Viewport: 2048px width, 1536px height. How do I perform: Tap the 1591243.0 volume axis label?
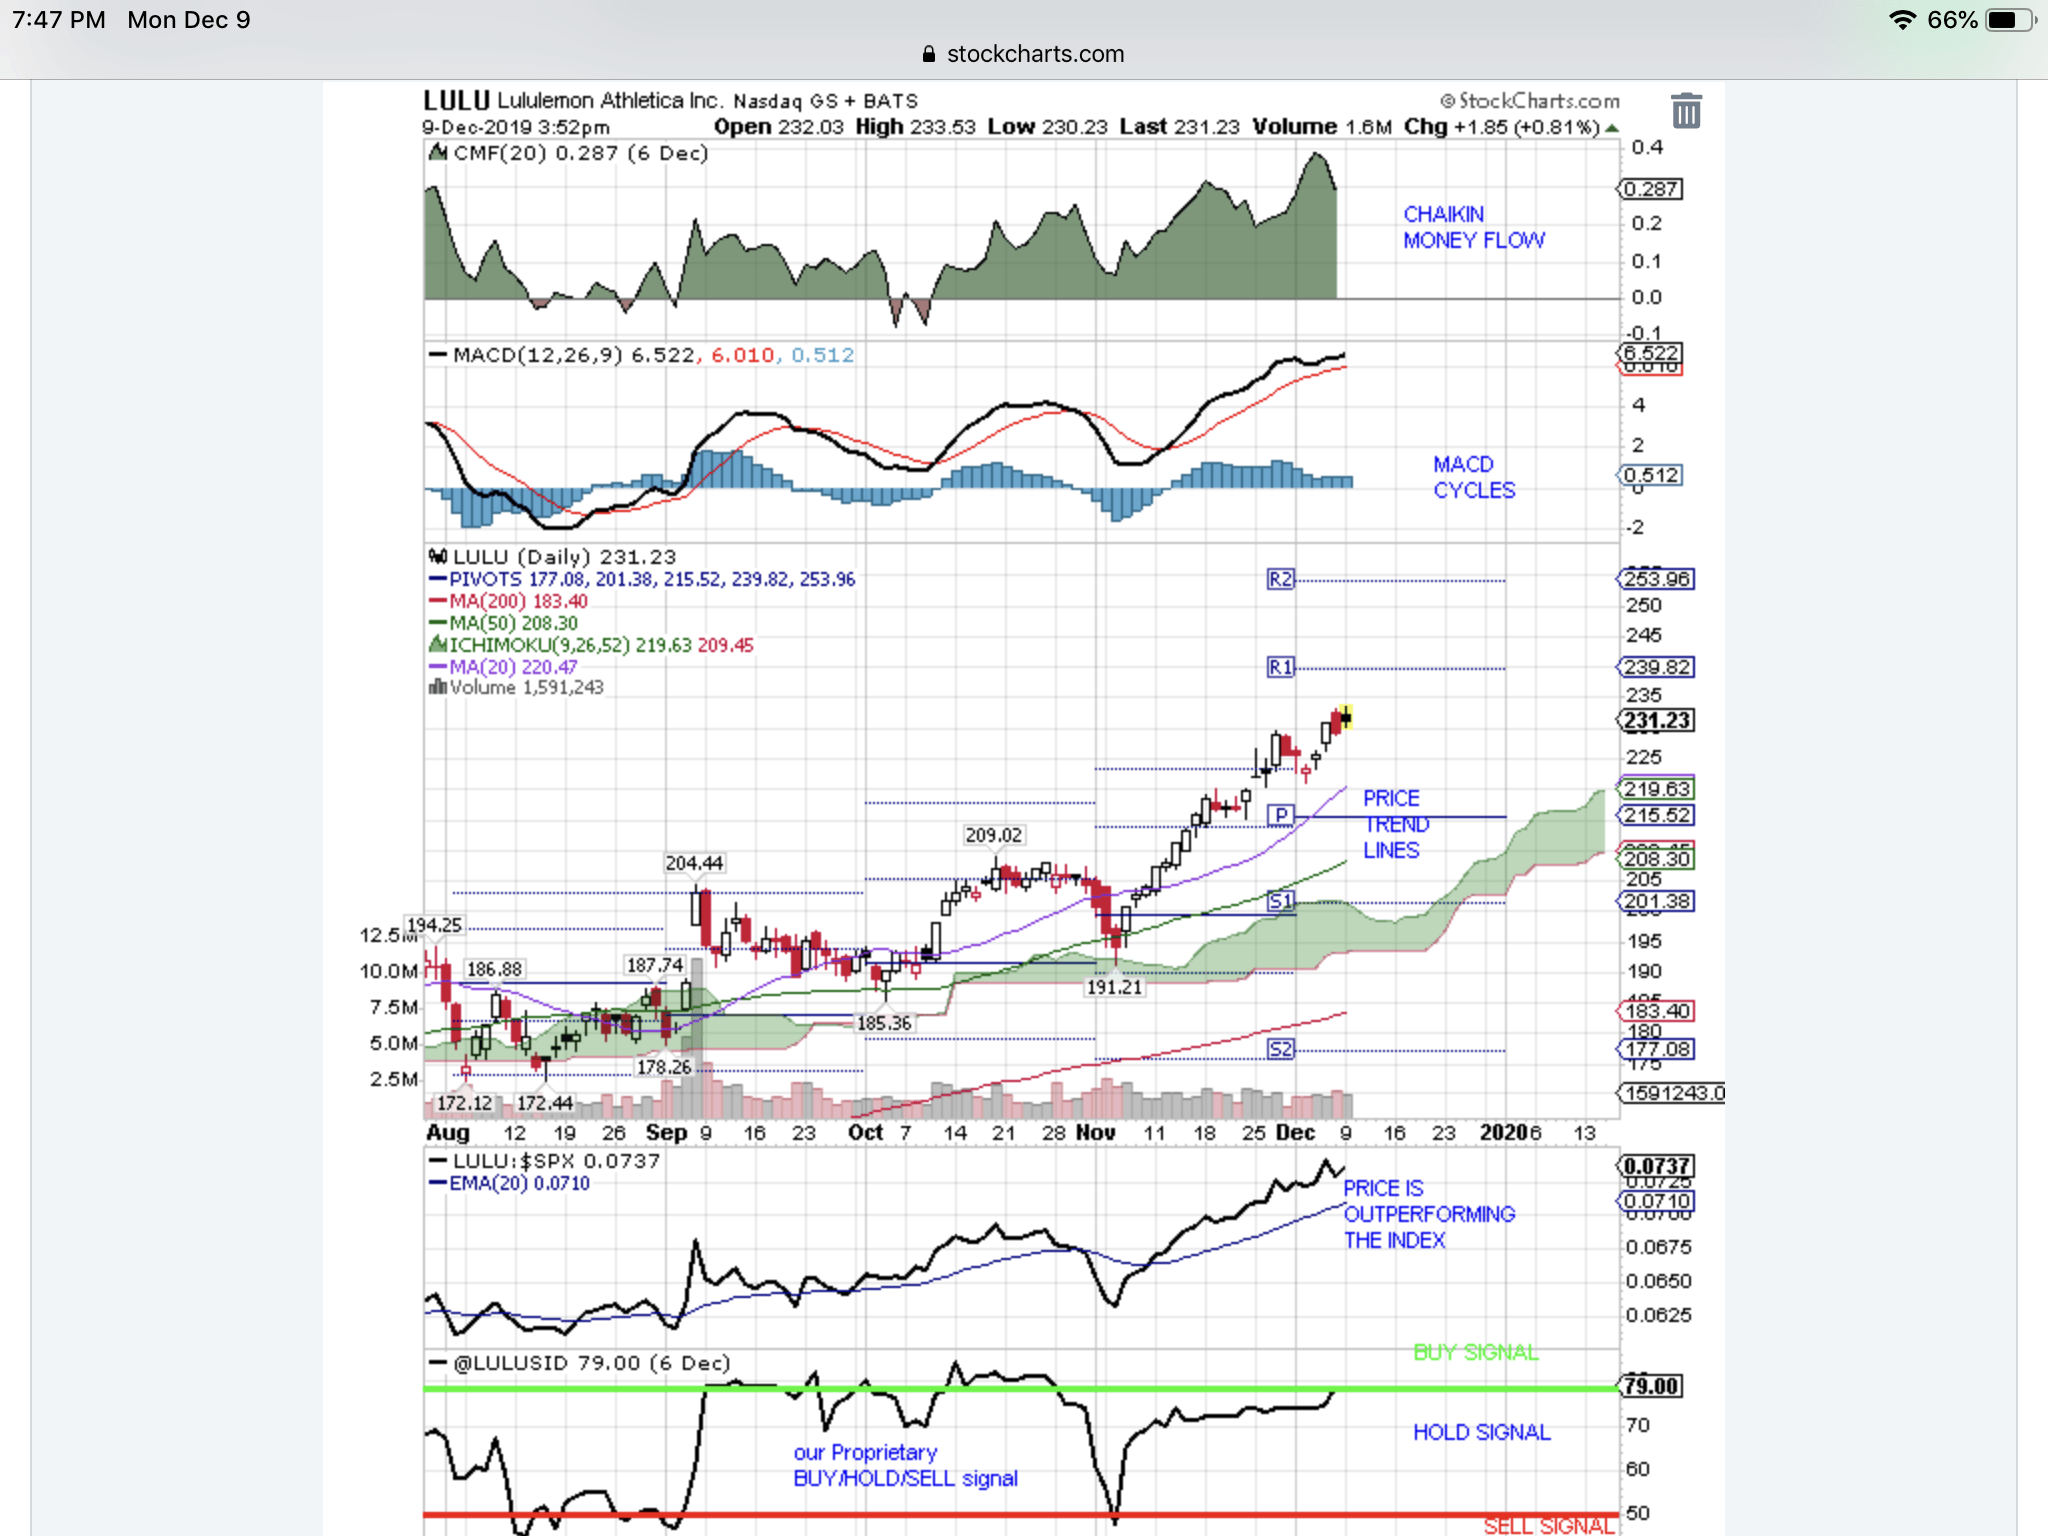(x=1671, y=1093)
